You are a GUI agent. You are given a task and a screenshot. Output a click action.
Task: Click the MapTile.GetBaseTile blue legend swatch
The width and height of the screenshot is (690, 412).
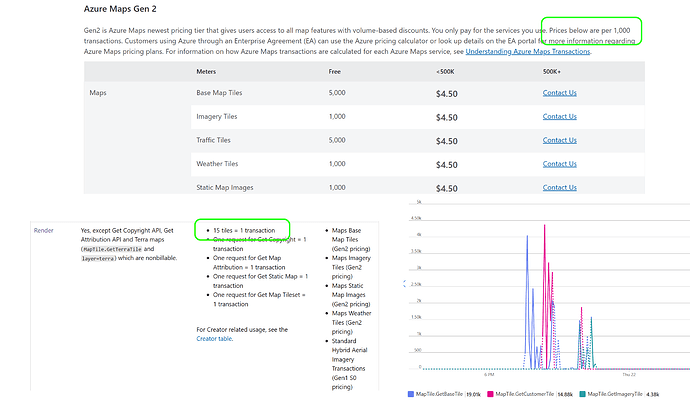[411, 394]
